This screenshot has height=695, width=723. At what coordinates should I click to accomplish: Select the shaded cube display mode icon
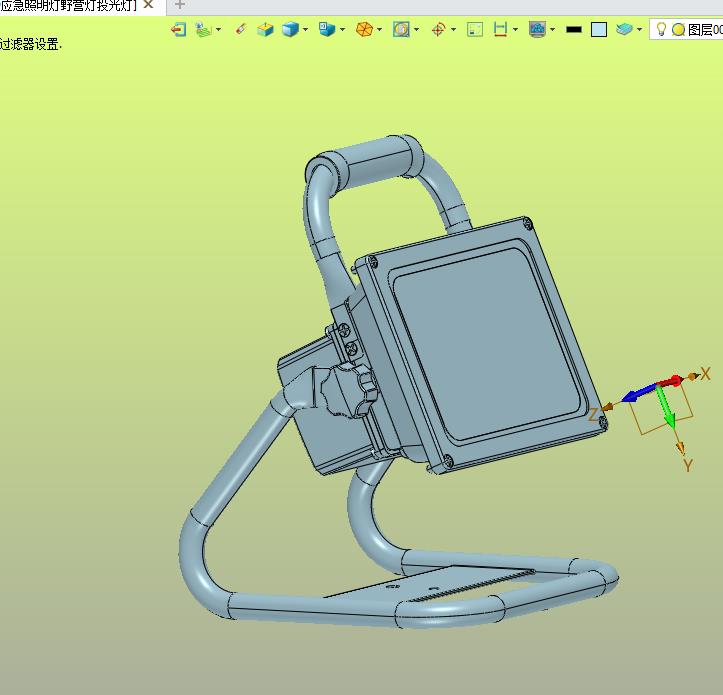tap(290, 30)
